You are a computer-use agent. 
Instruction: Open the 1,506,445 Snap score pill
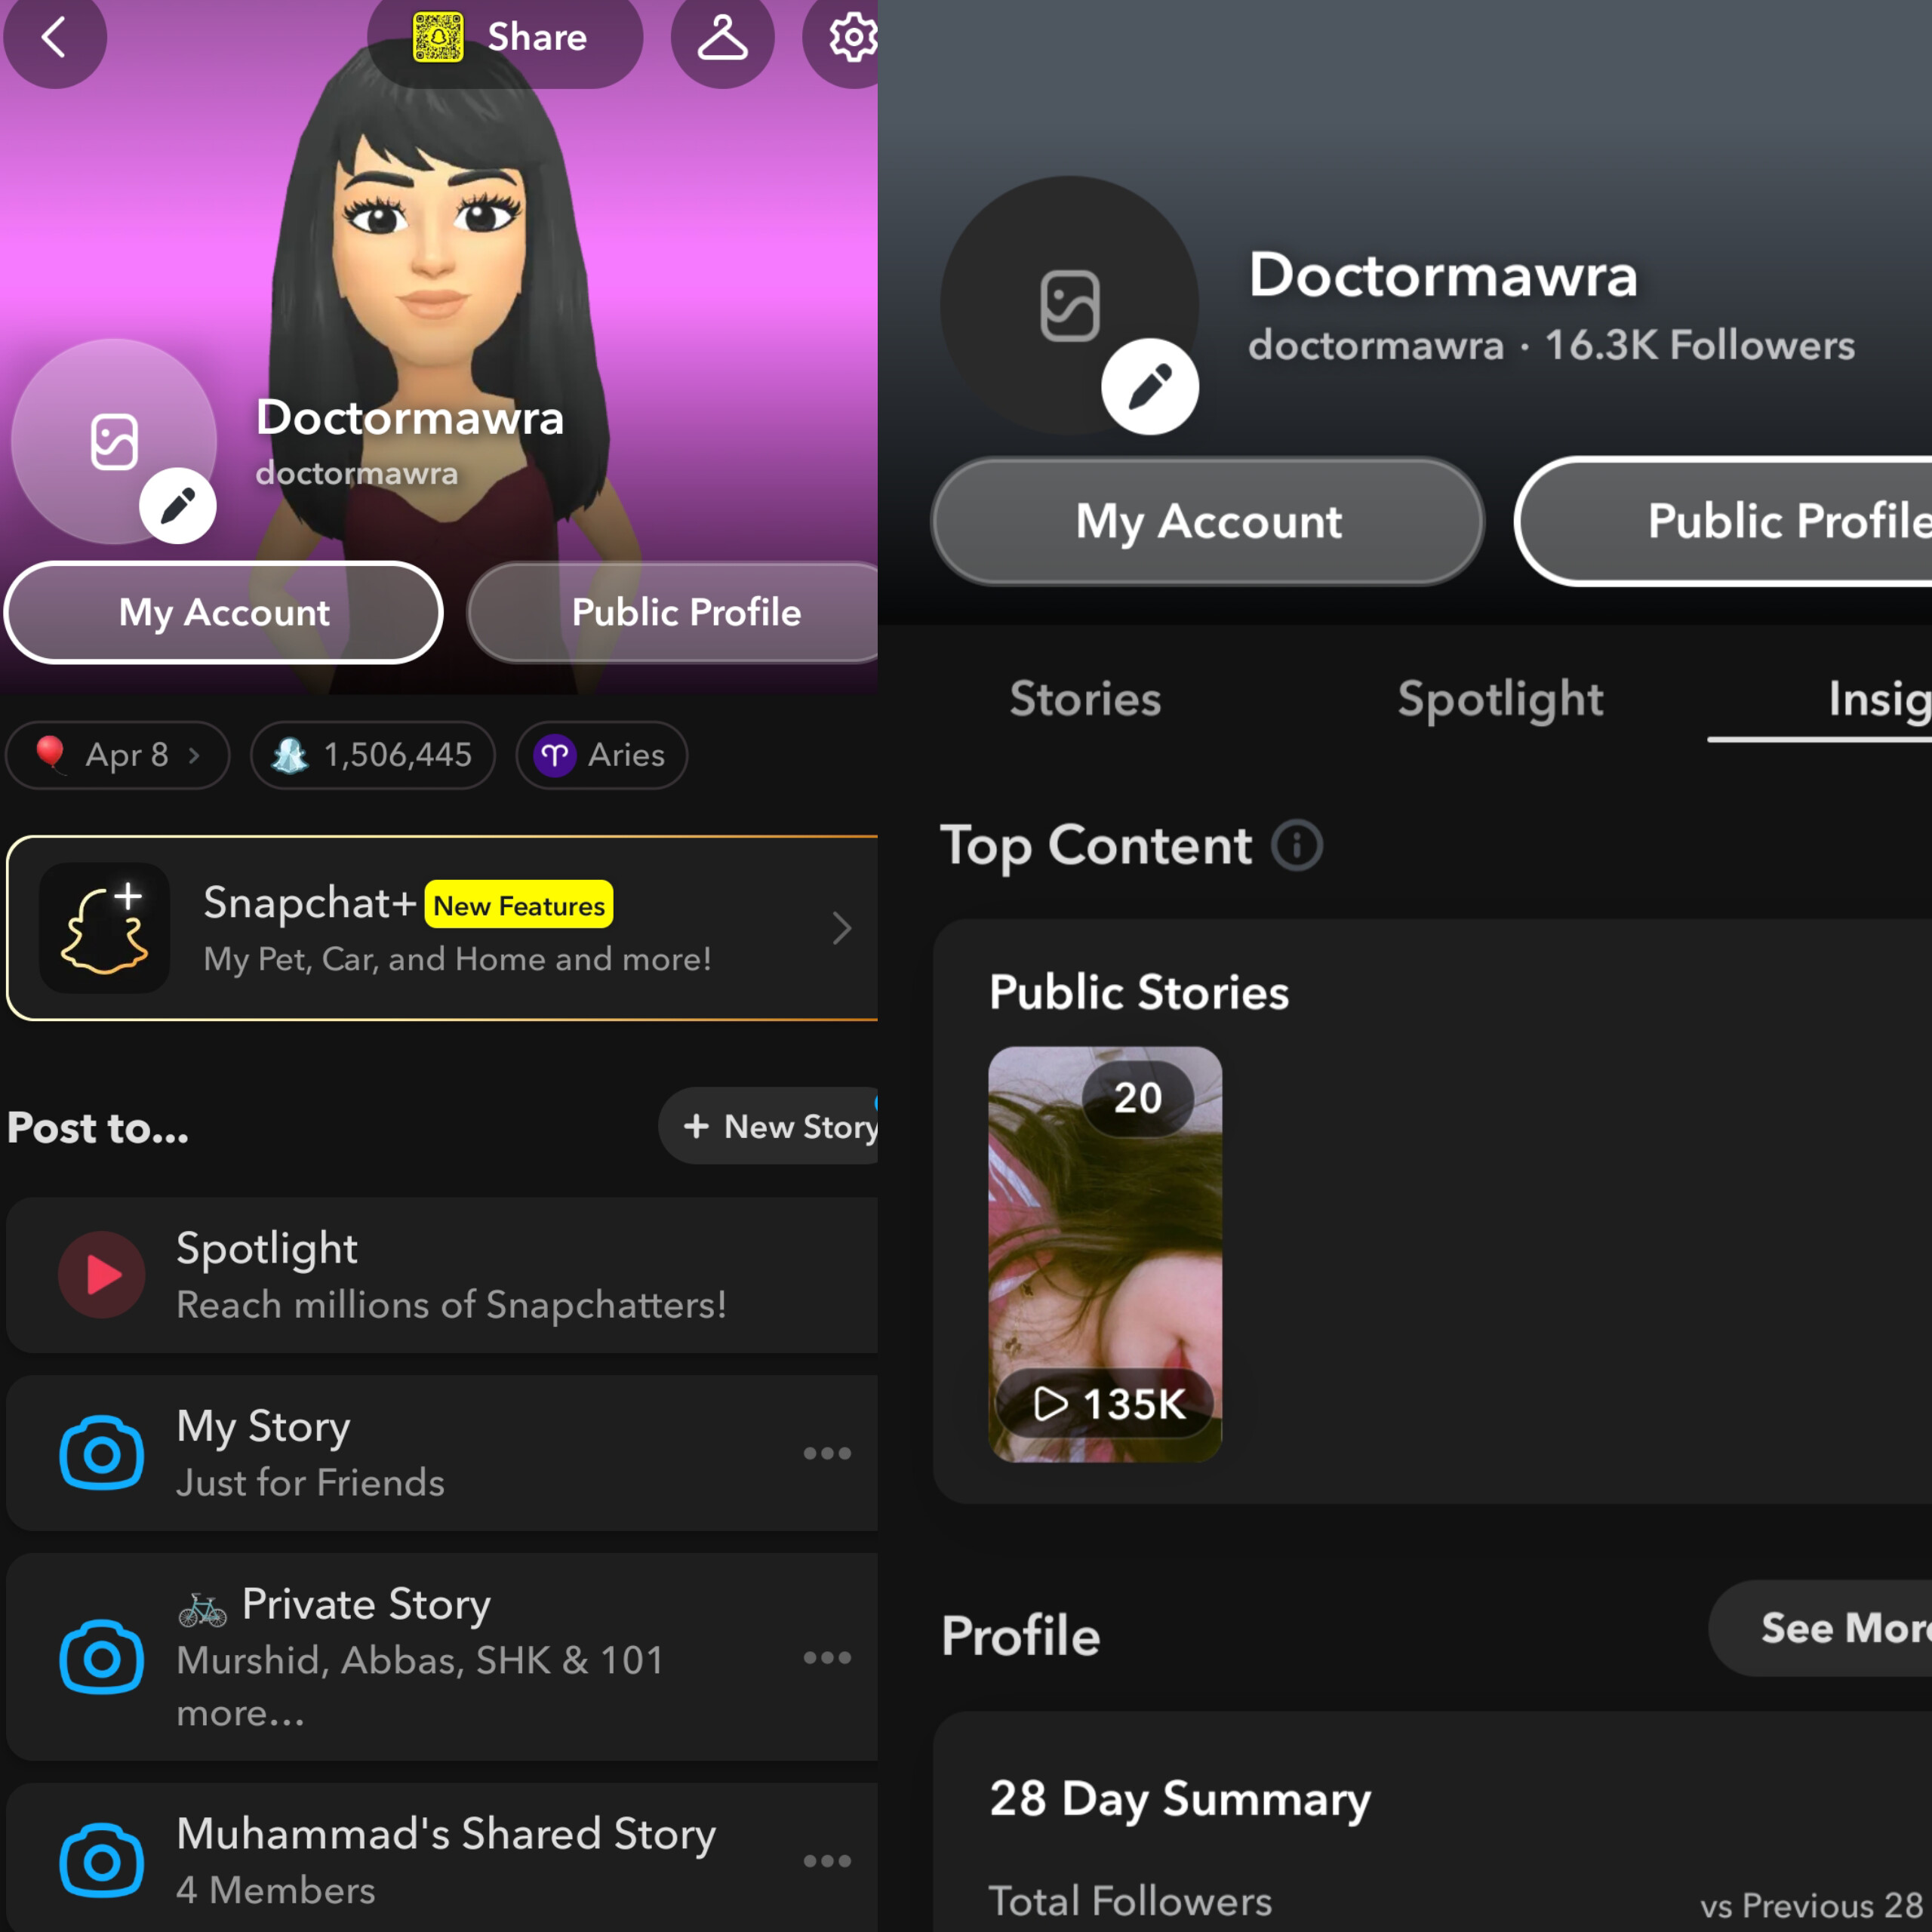click(373, 755)
